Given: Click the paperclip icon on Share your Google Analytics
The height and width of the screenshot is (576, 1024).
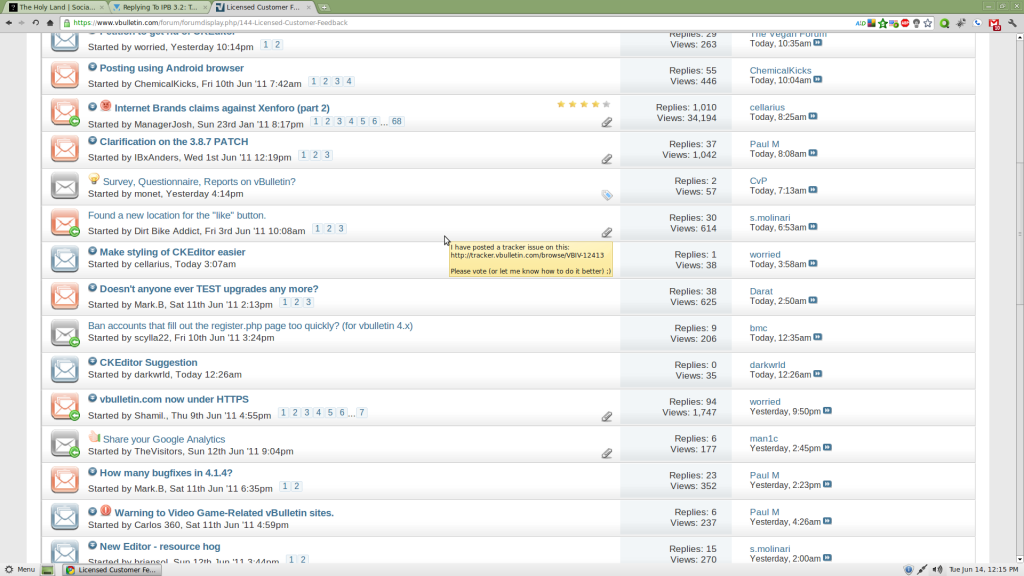Looking at the screenshot, I should pyautogui.click(x=607, y=453).
